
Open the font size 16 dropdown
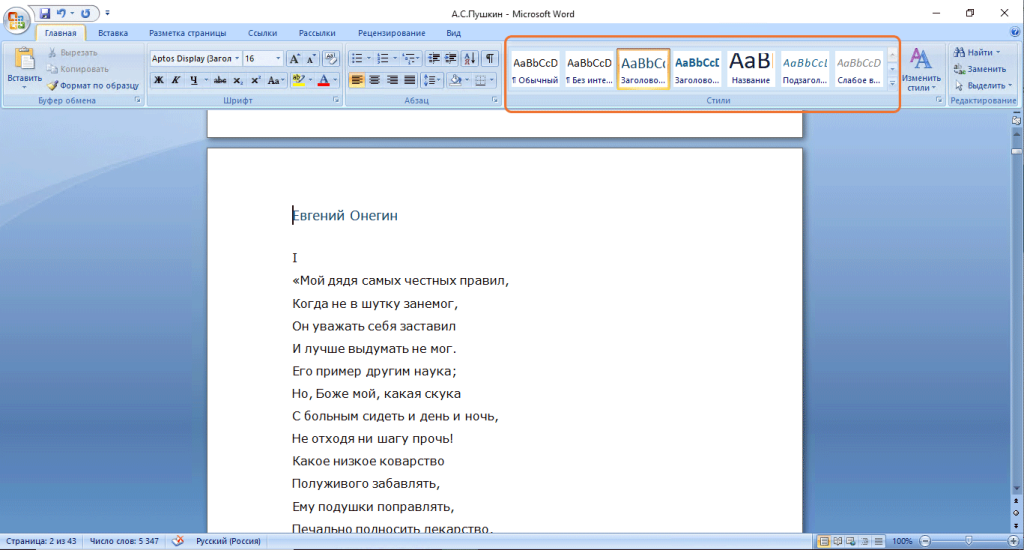click(278, 59)
